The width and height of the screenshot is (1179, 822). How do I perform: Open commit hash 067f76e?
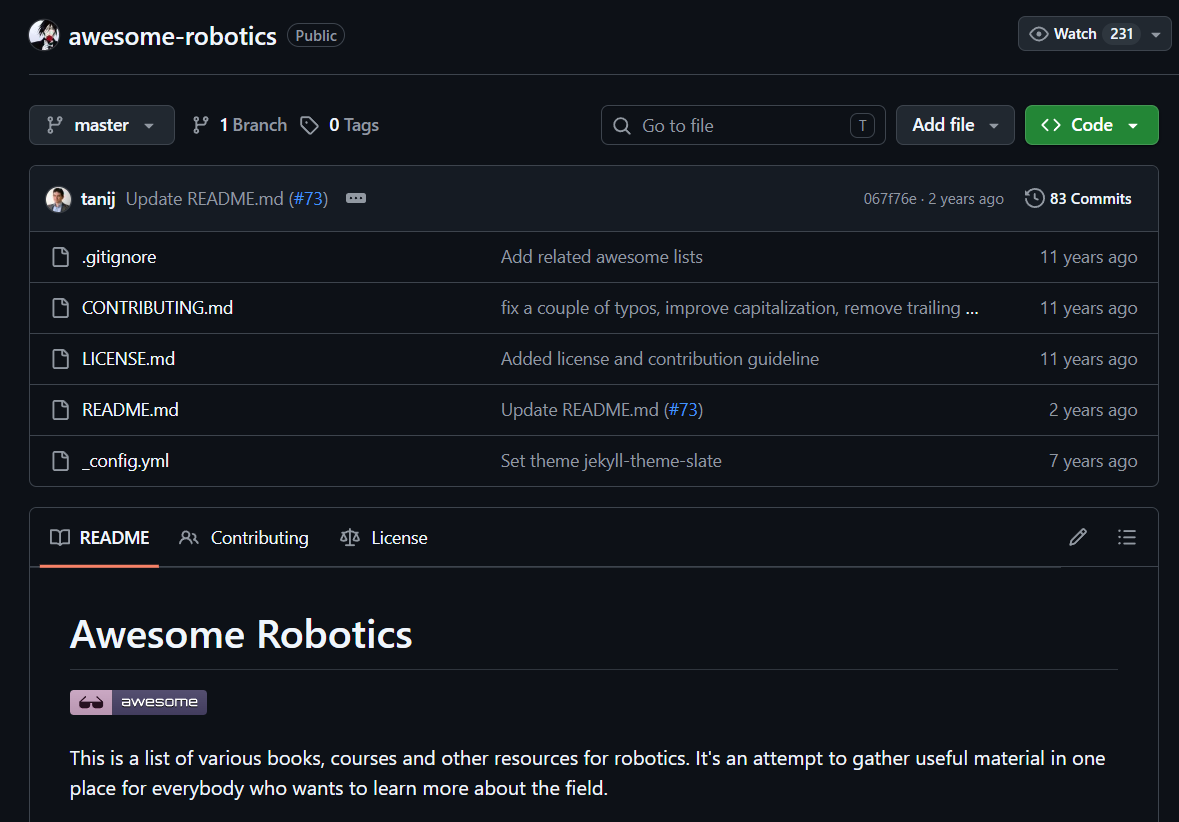tap(890, 199)
